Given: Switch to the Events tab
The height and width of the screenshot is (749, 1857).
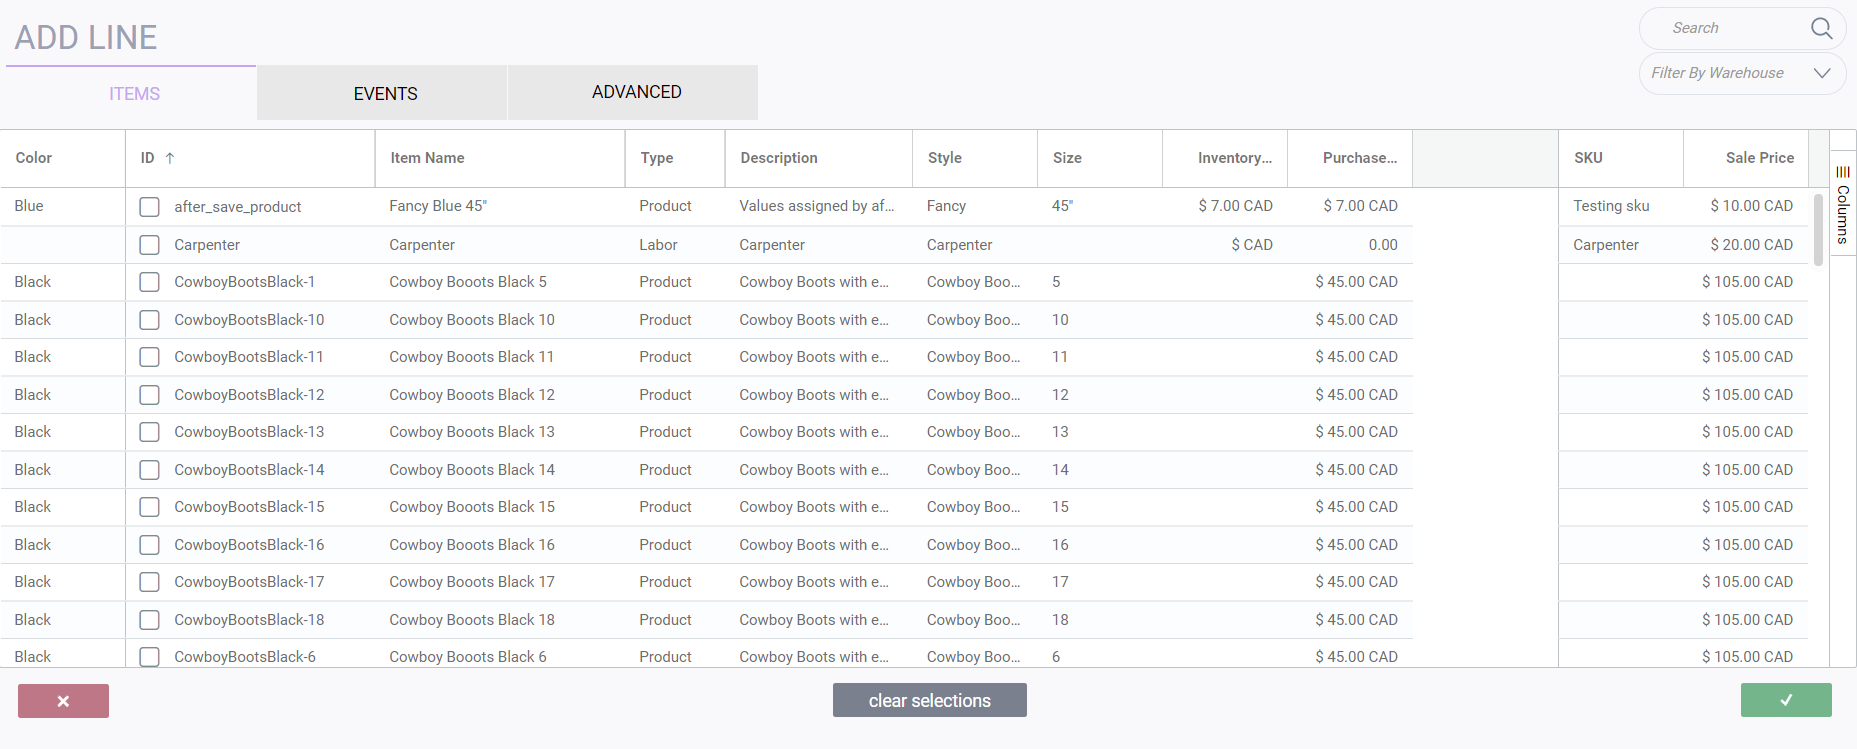Looking at the screenshot, I should tap(385, 93).
